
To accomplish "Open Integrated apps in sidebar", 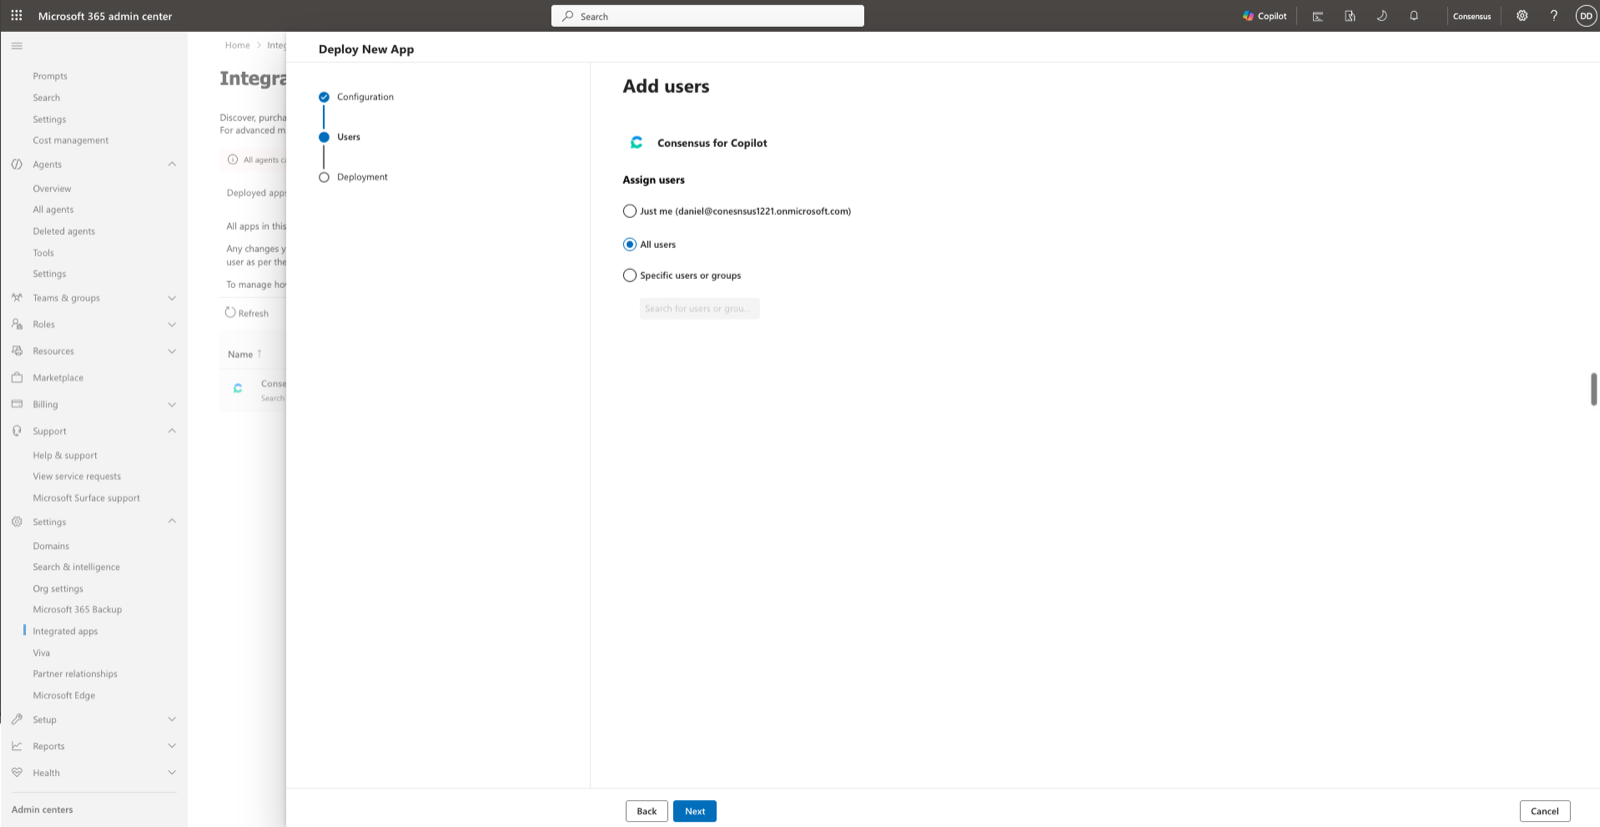I will tap(65, 631).
